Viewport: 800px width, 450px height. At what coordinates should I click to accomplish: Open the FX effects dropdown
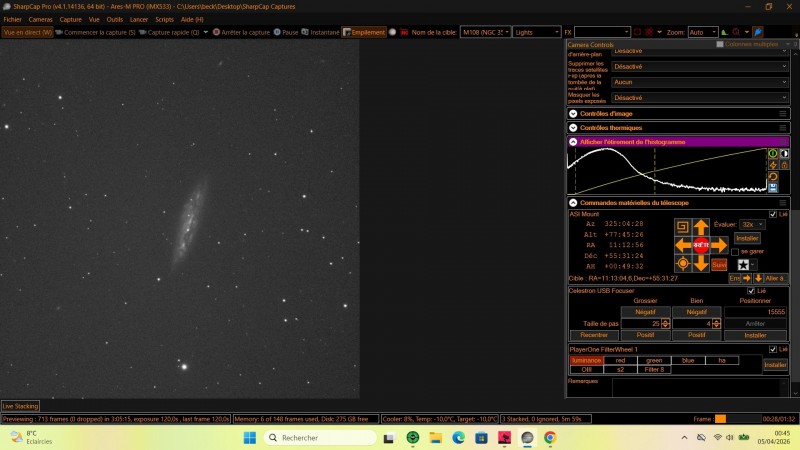602,32
